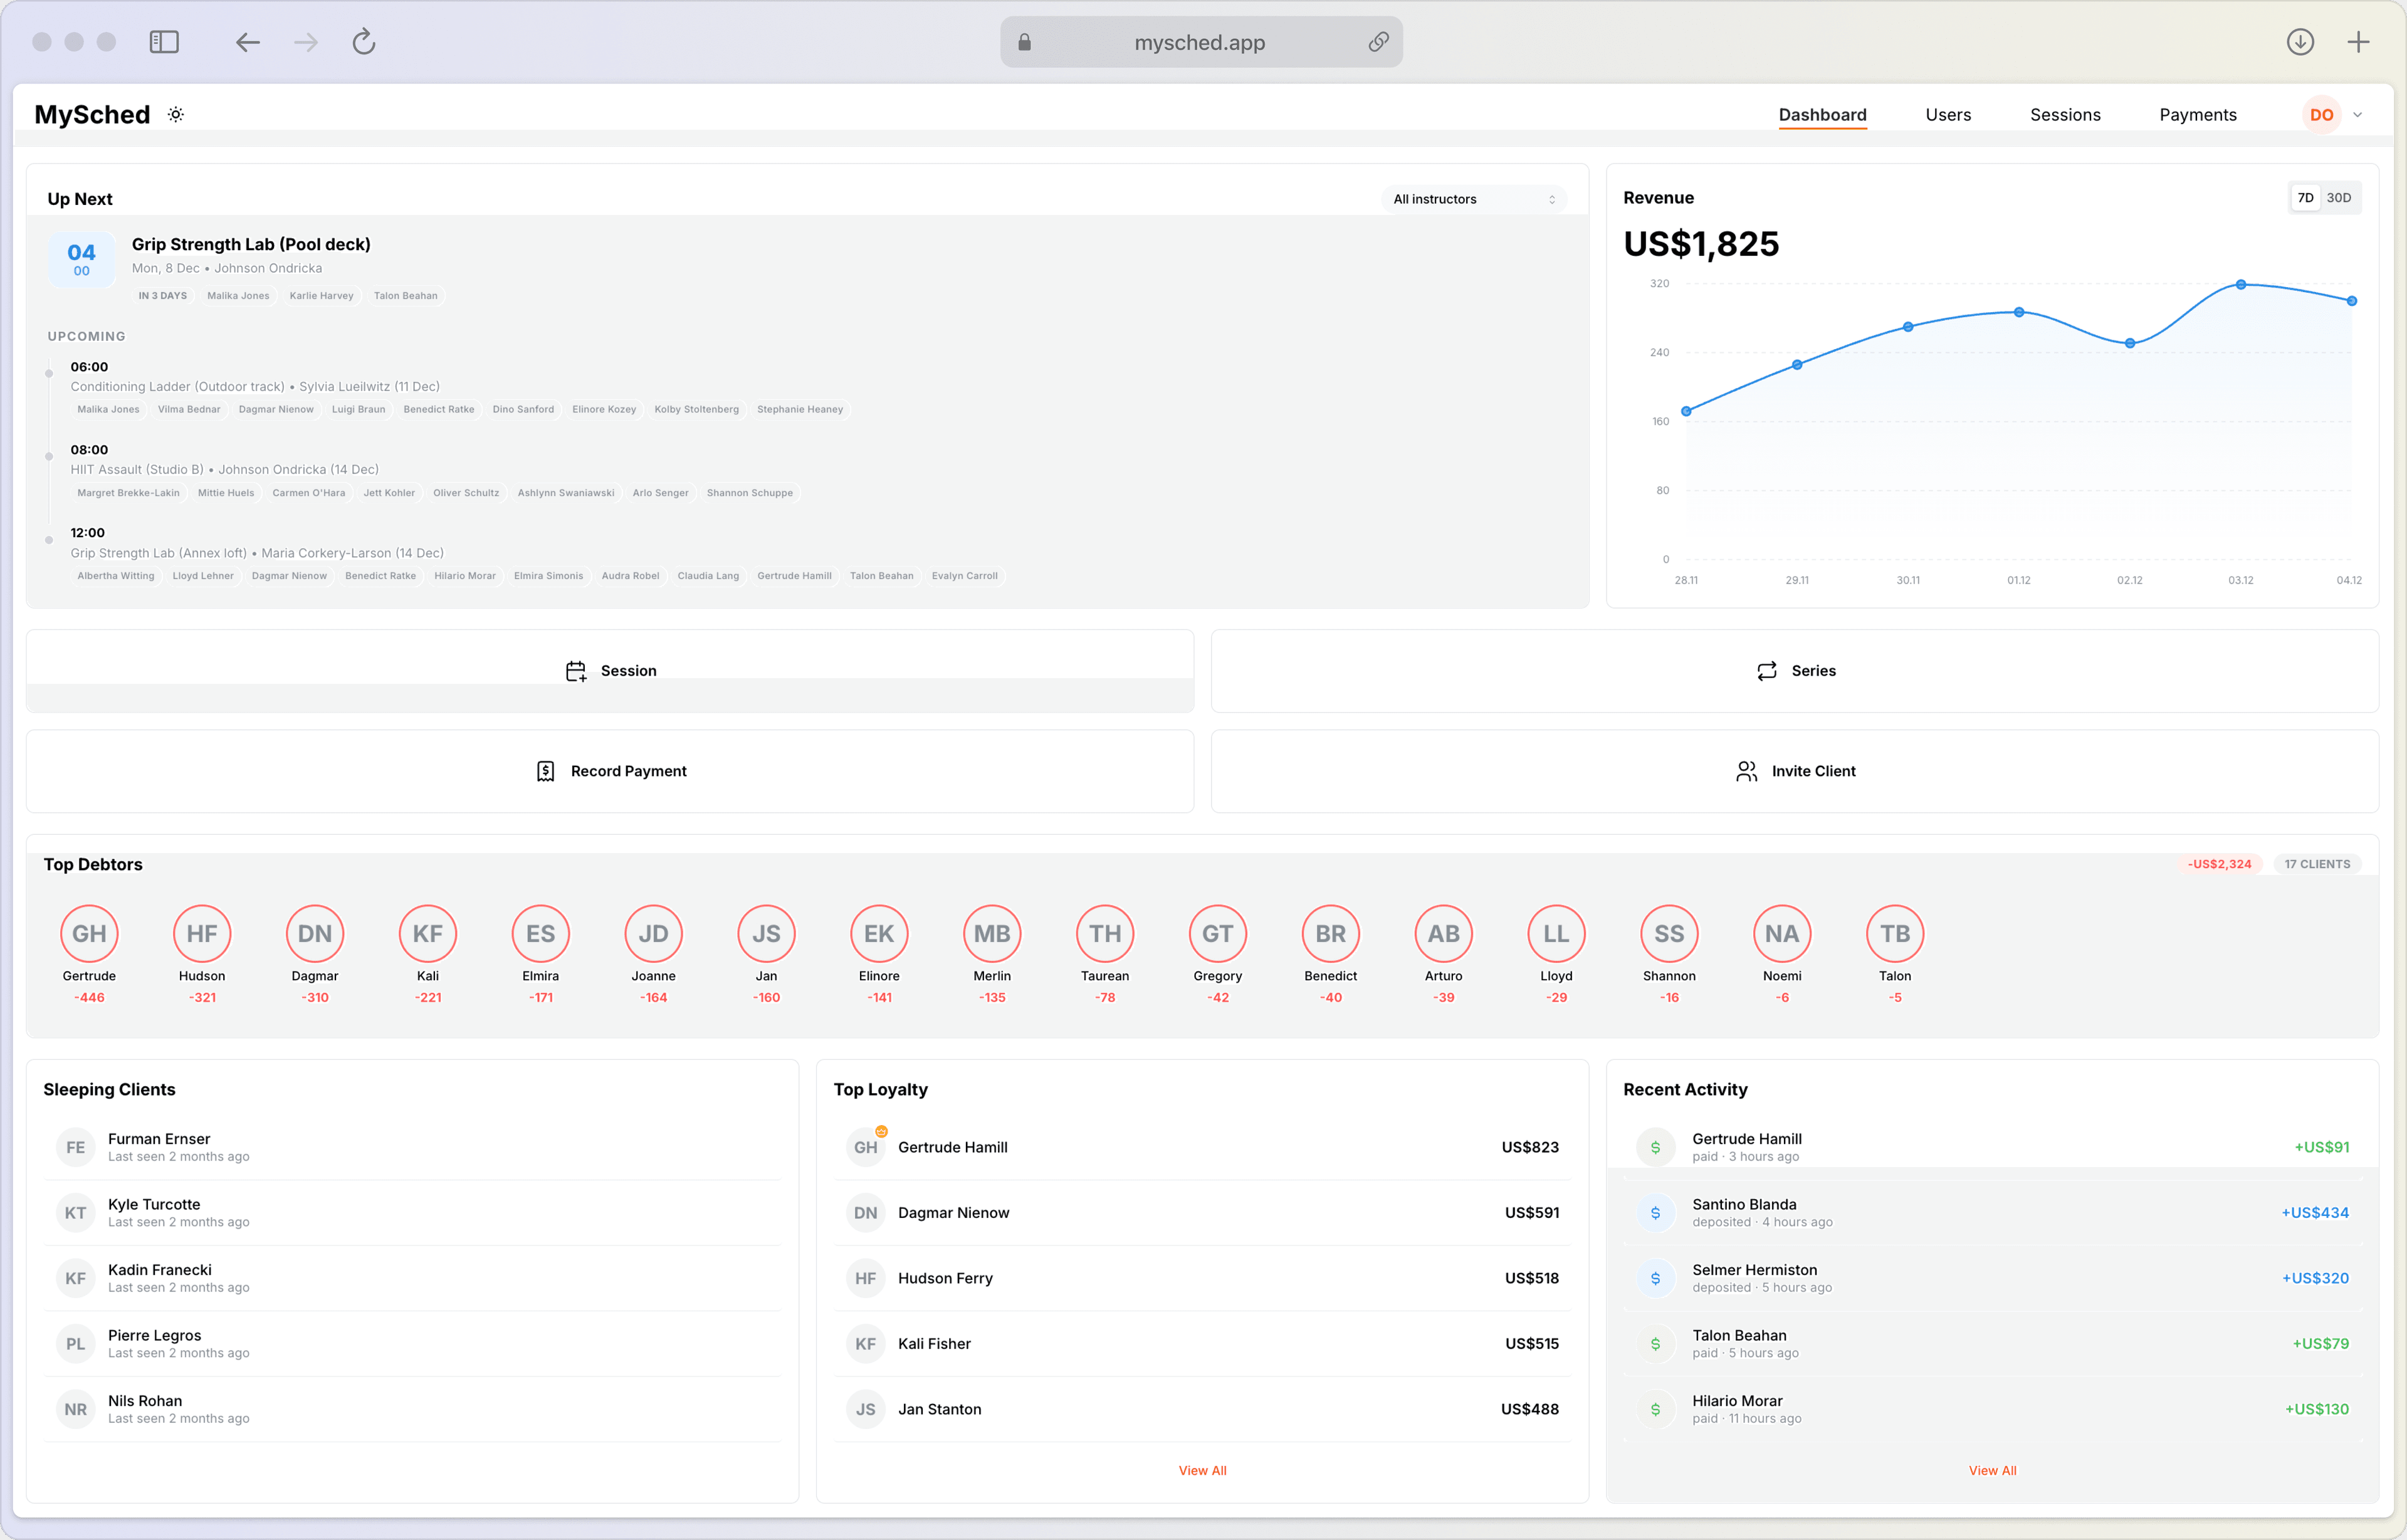Click the receipt icon beside Record Payment

[x=545, y=771]
